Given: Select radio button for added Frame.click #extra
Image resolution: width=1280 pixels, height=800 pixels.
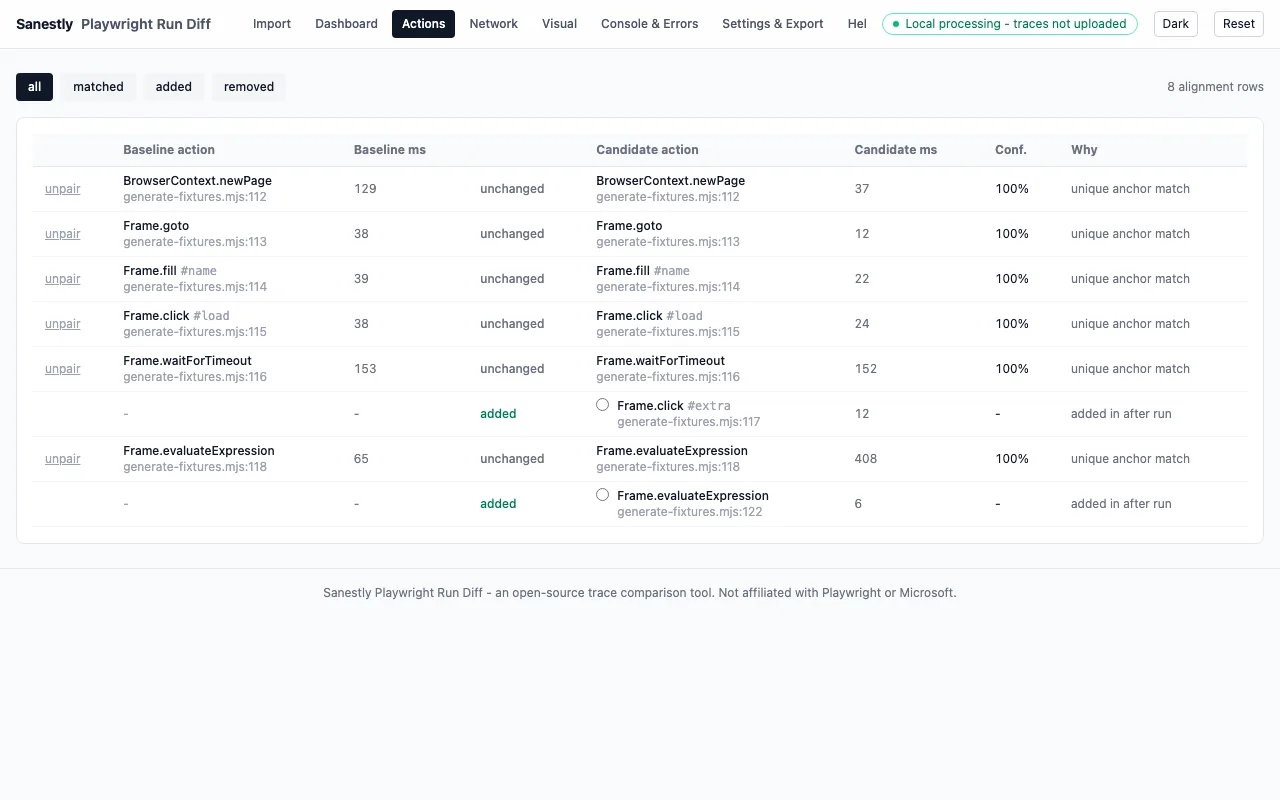Looking at the screenshot, I should 602,405.
